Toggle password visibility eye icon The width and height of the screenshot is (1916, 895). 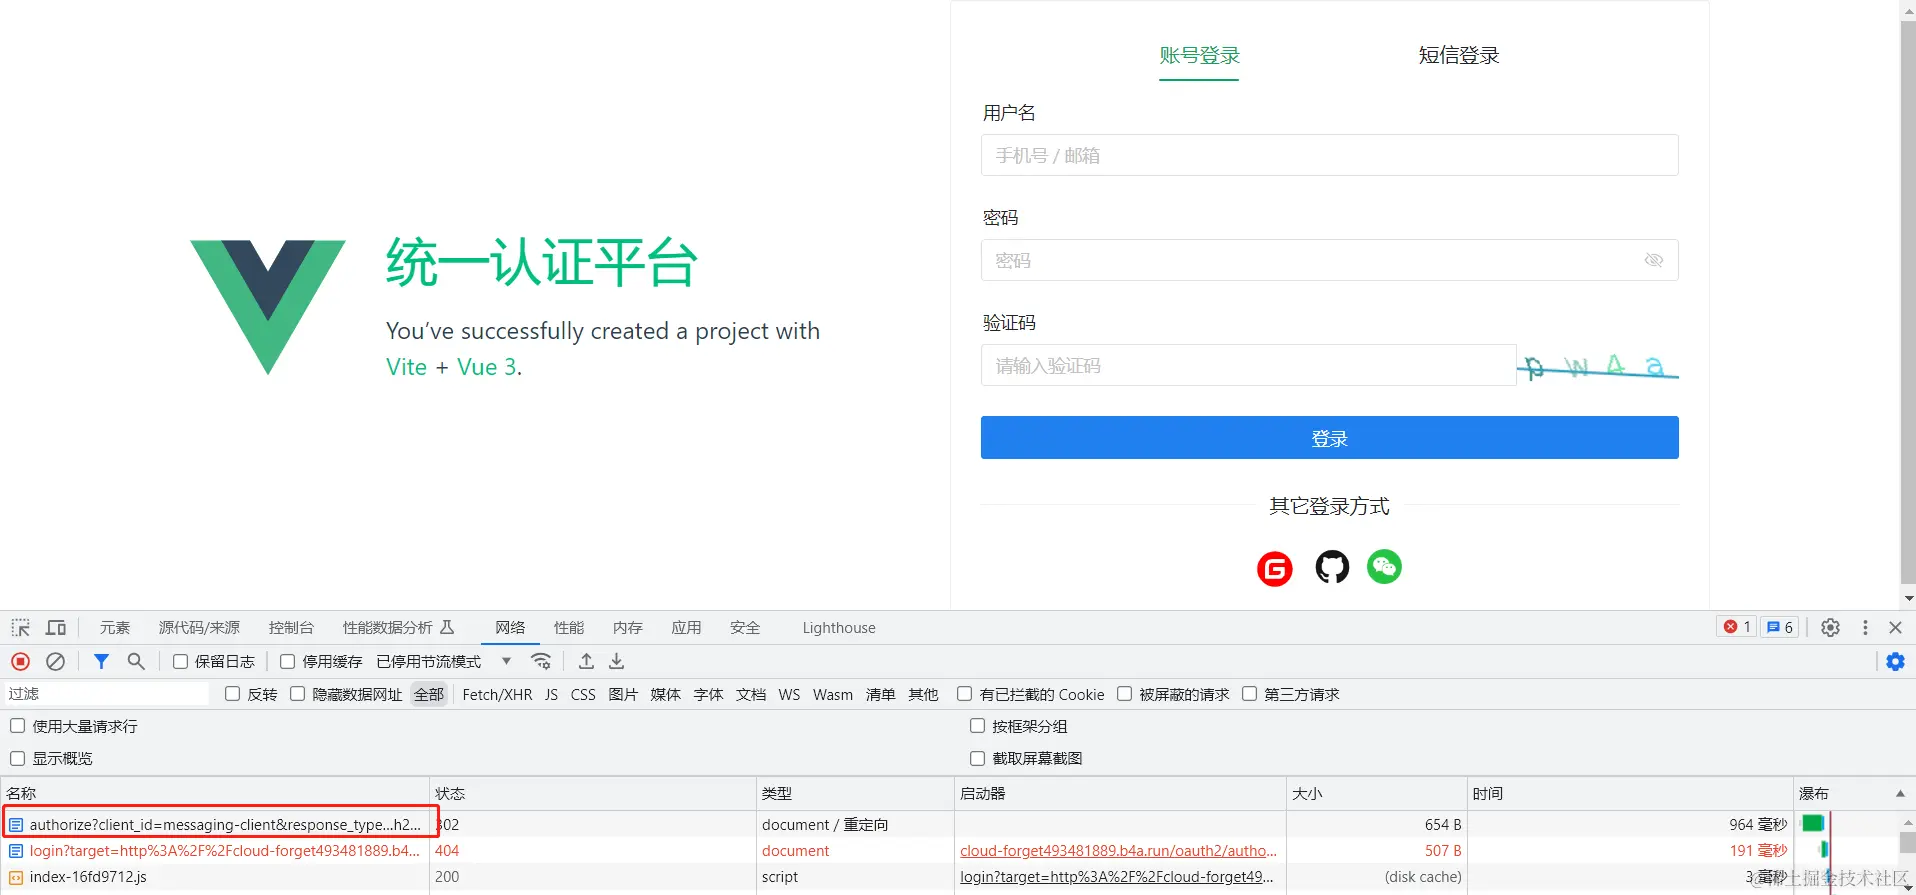1654,260
